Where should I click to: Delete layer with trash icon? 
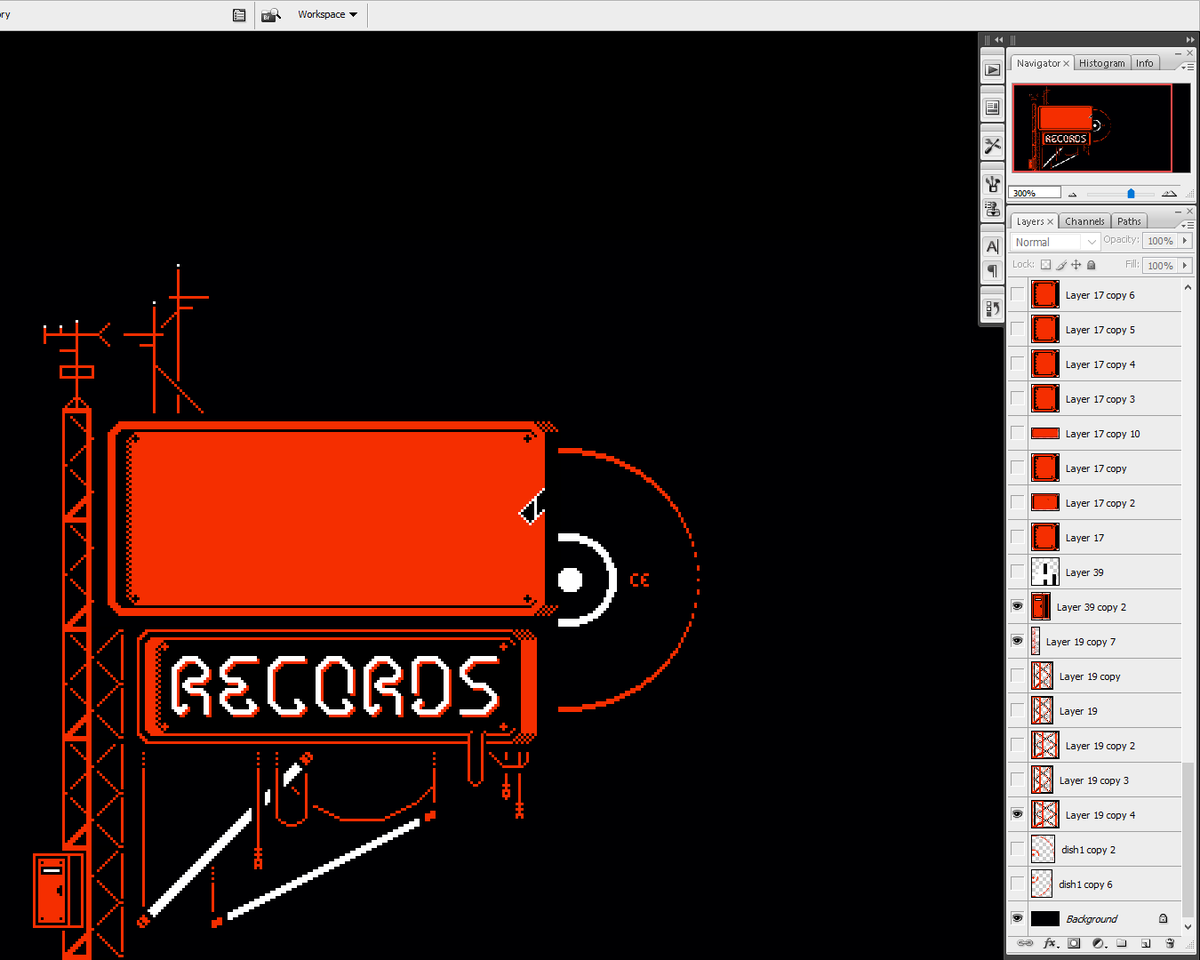(1170, 943)
